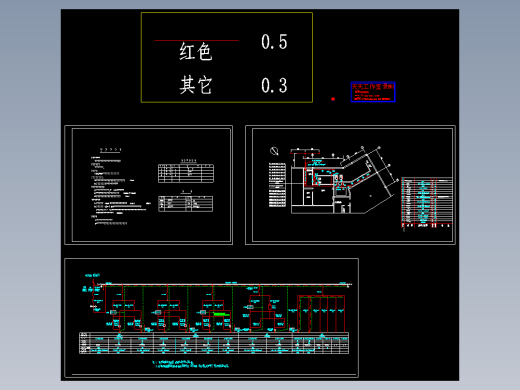The image size is (520, 390).
Task: Click the lower table in notes sheet
Action: pos(185,204)
